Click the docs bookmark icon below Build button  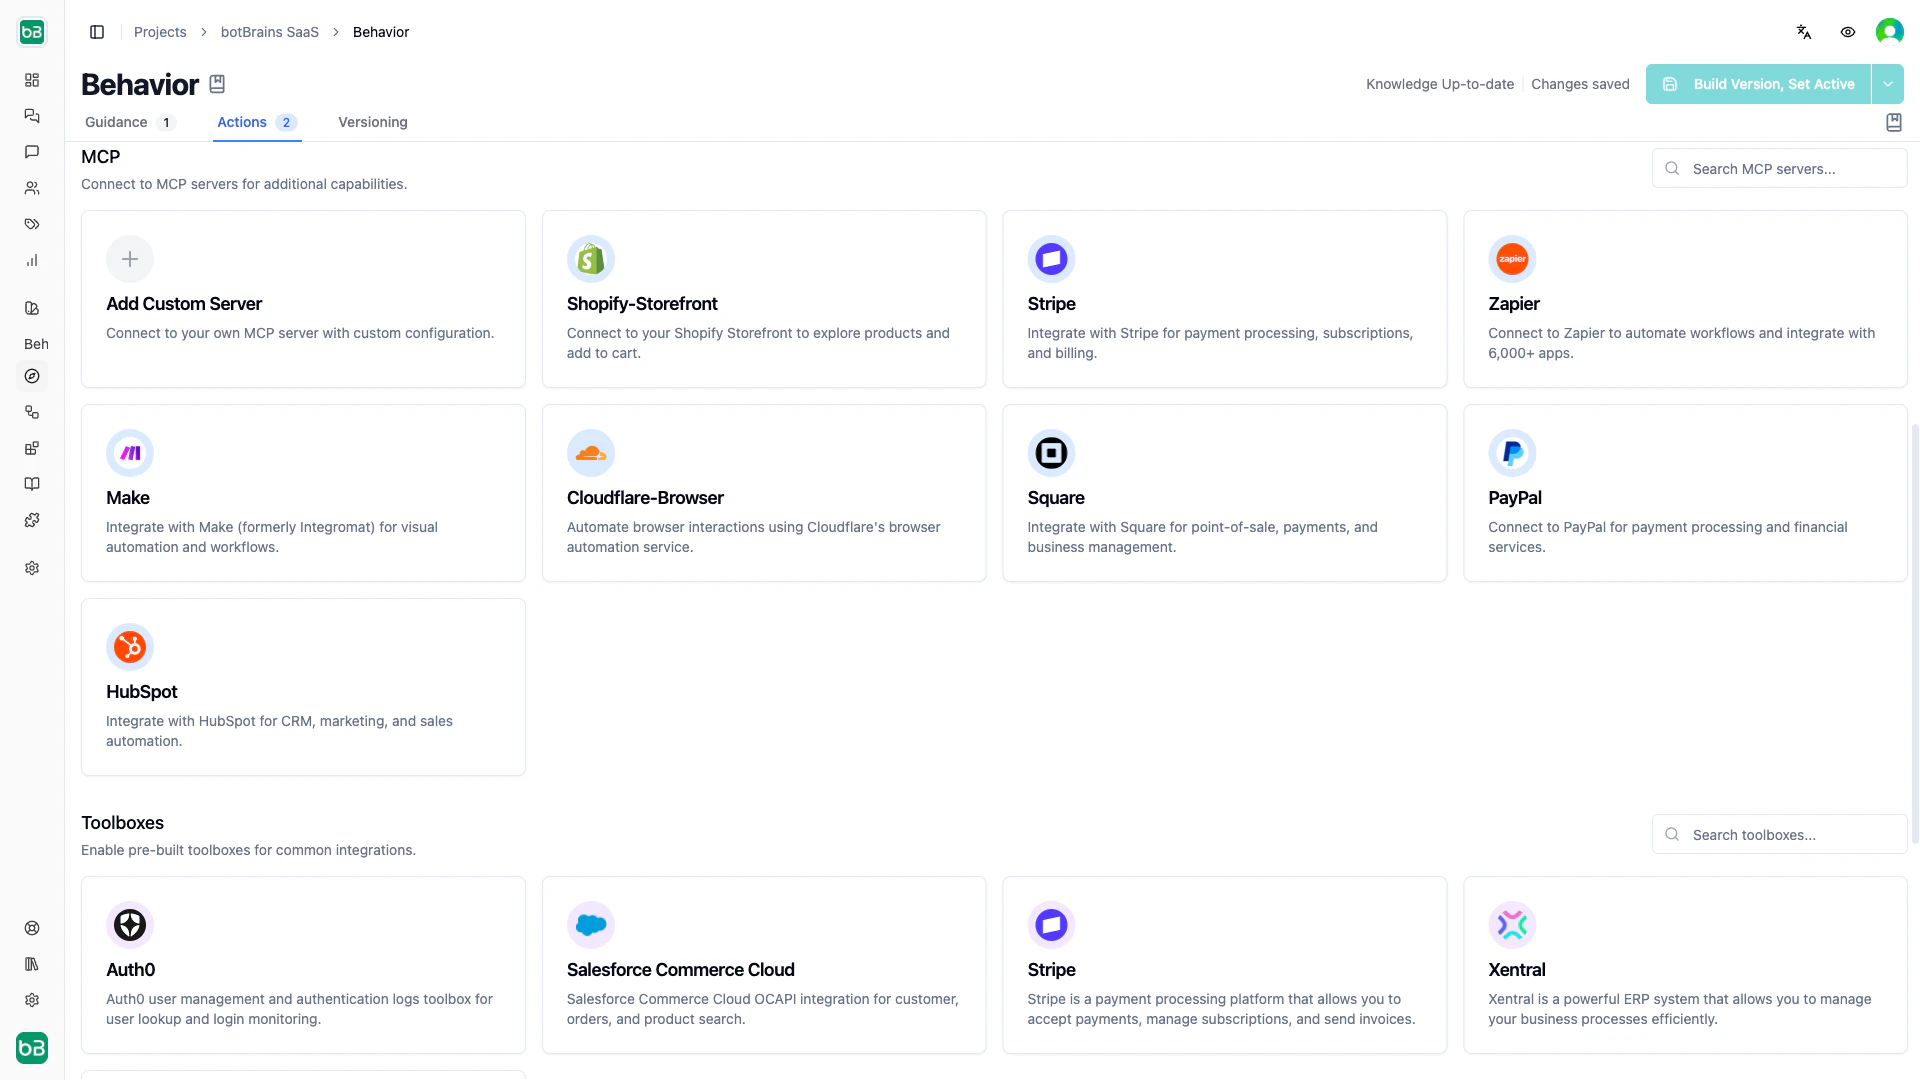(1893, 122)
